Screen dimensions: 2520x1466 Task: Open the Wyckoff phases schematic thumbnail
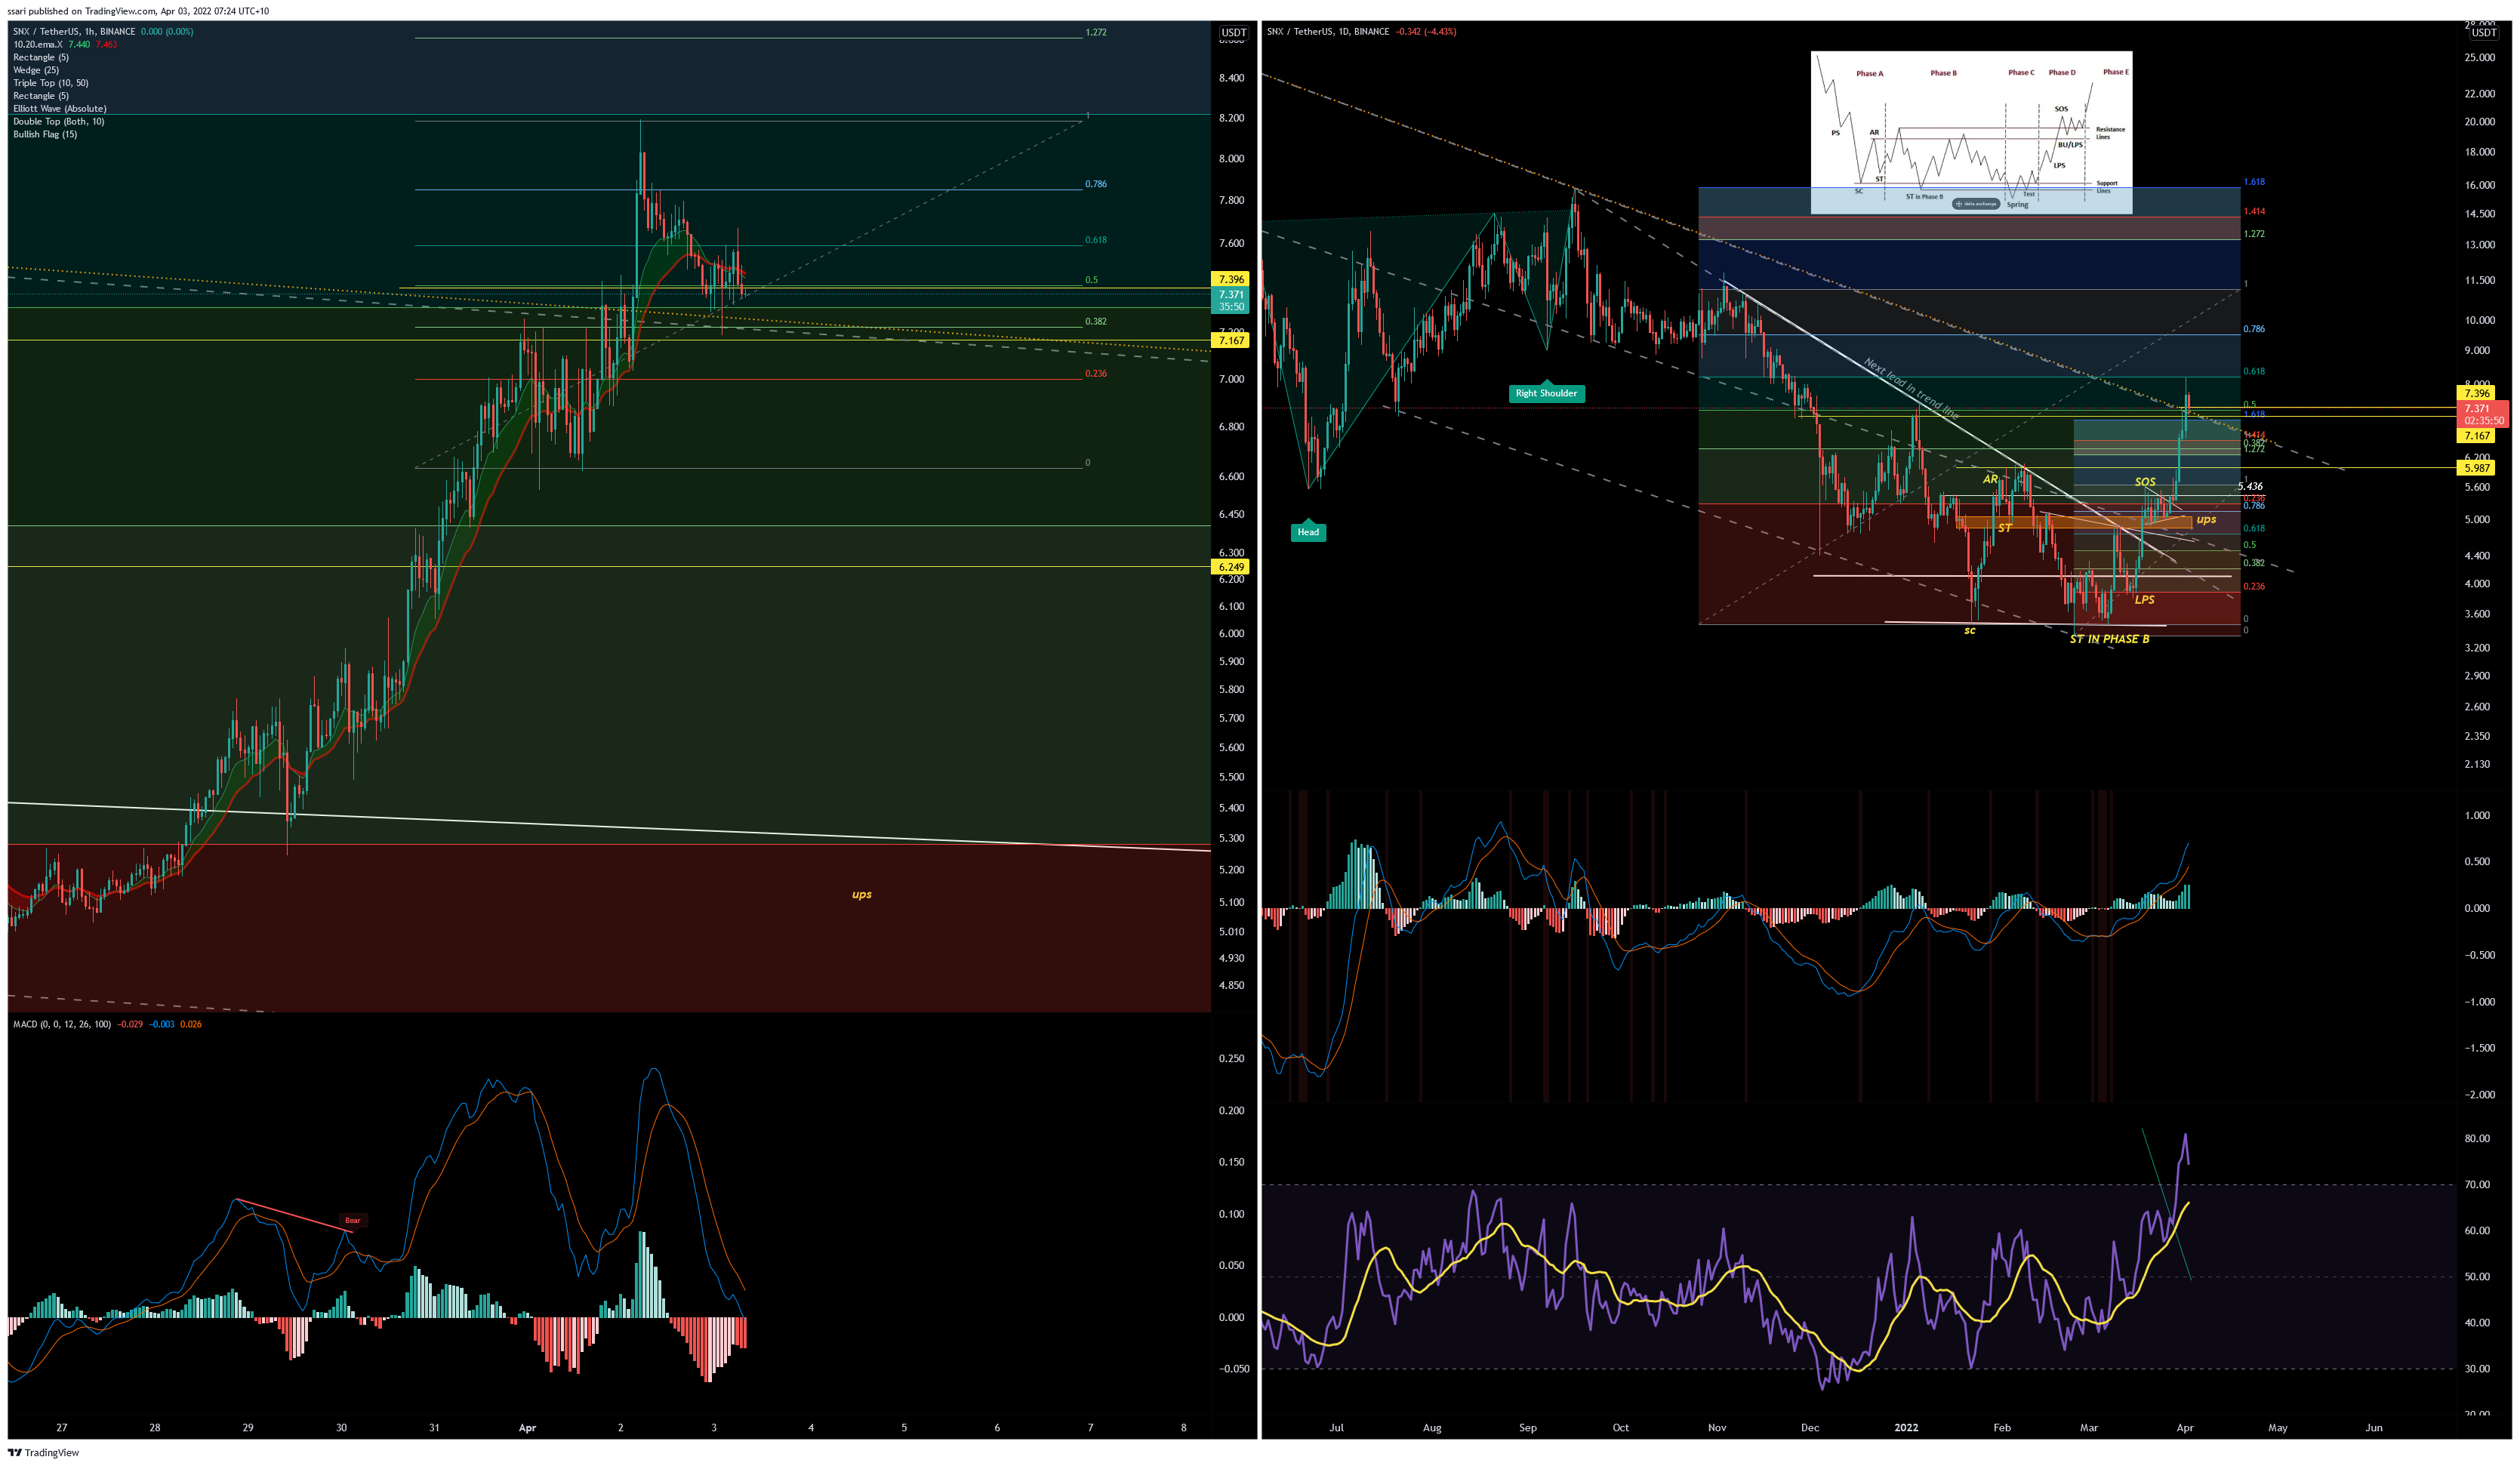(x=1971, y=132)
